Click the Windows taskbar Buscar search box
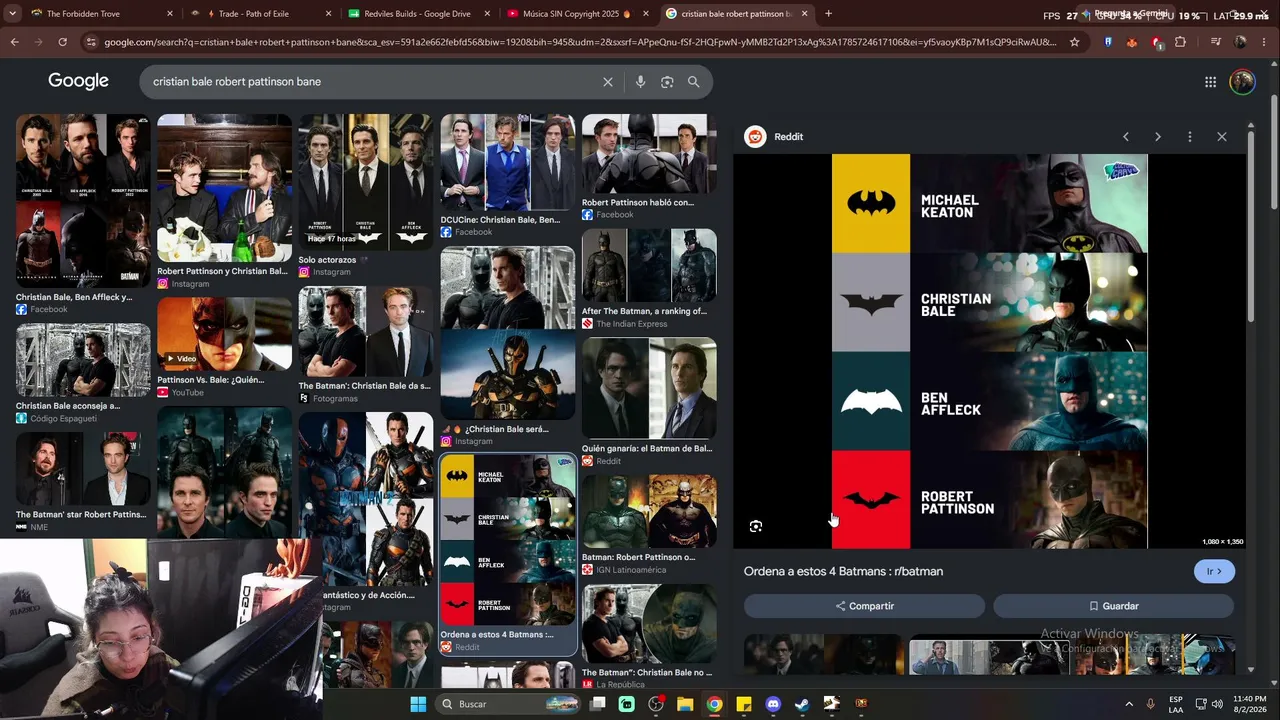Viewport: 1280px width, 720px height. (508, 704)
